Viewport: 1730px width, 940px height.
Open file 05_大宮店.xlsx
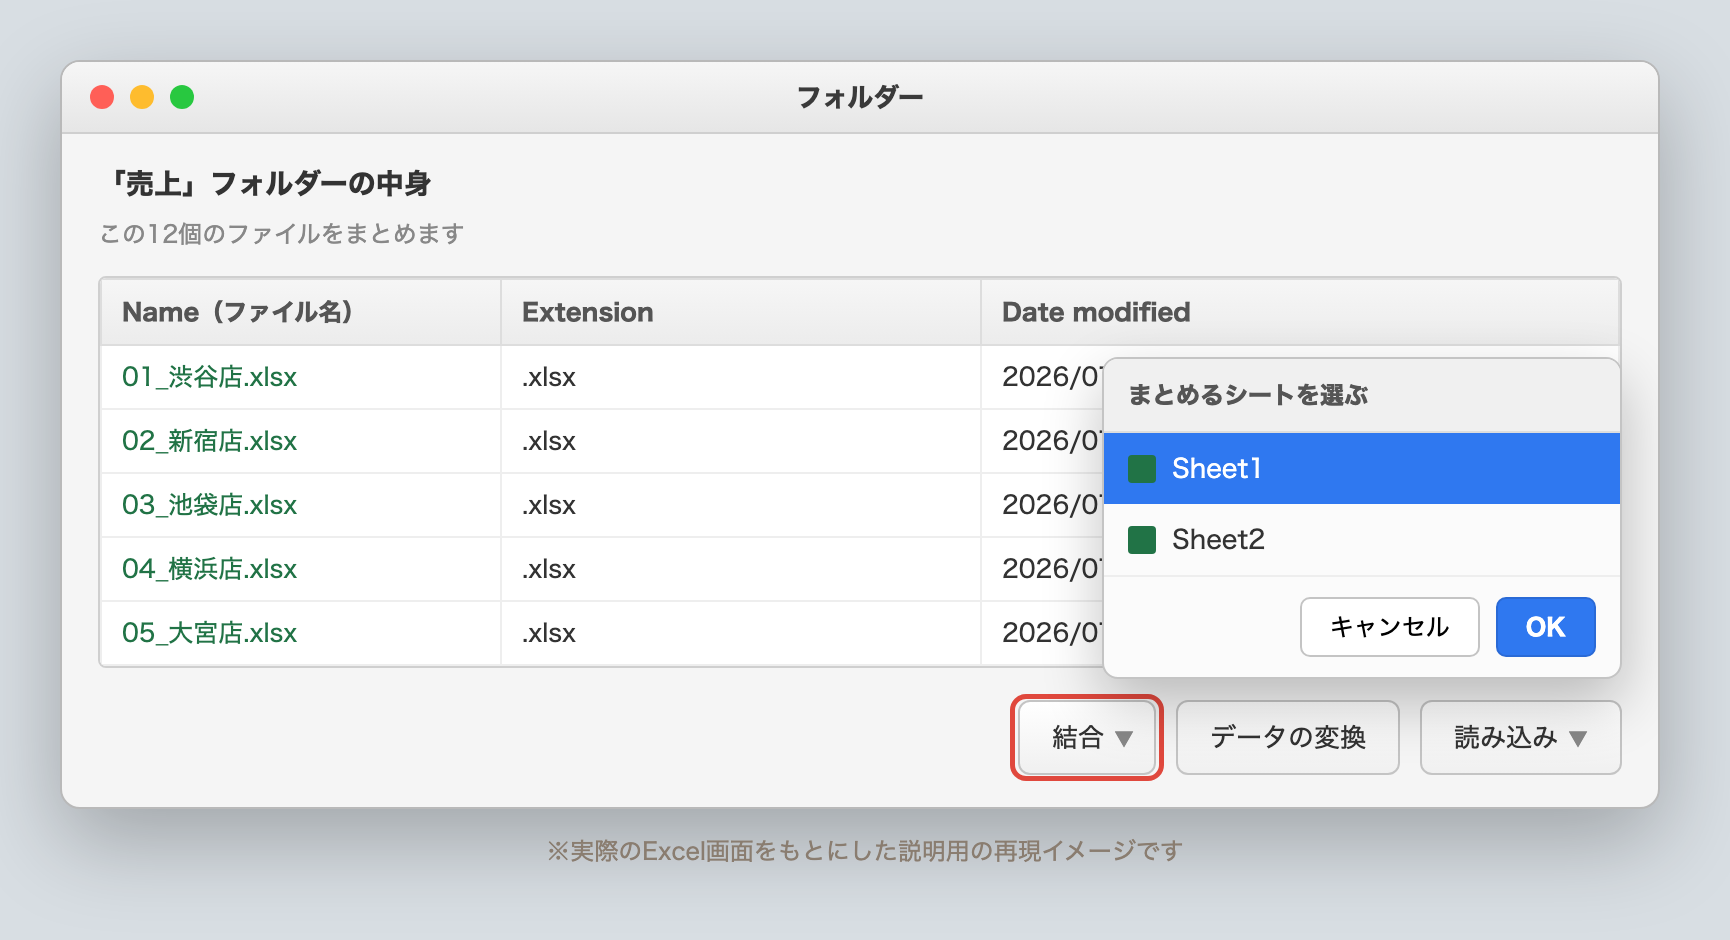tap(209, 633)
